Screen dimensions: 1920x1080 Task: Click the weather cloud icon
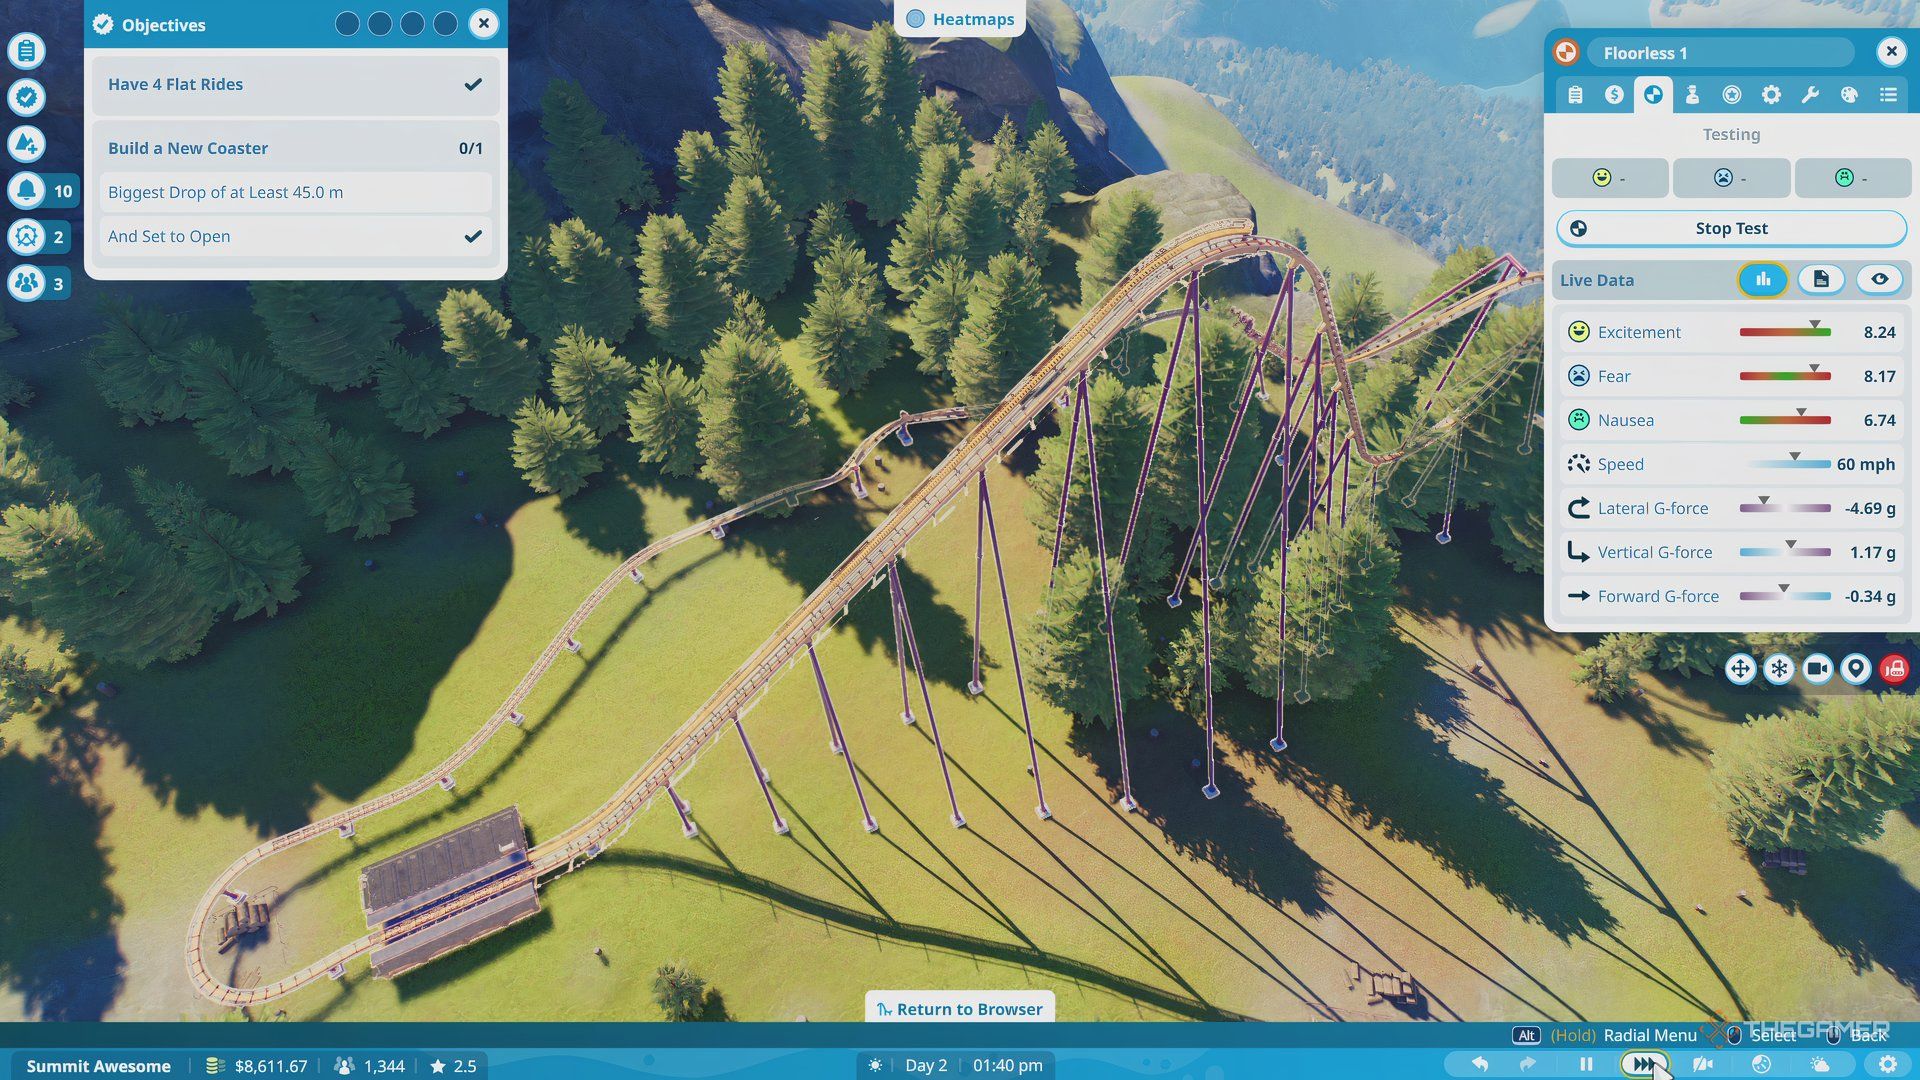click(1819, 1065)
